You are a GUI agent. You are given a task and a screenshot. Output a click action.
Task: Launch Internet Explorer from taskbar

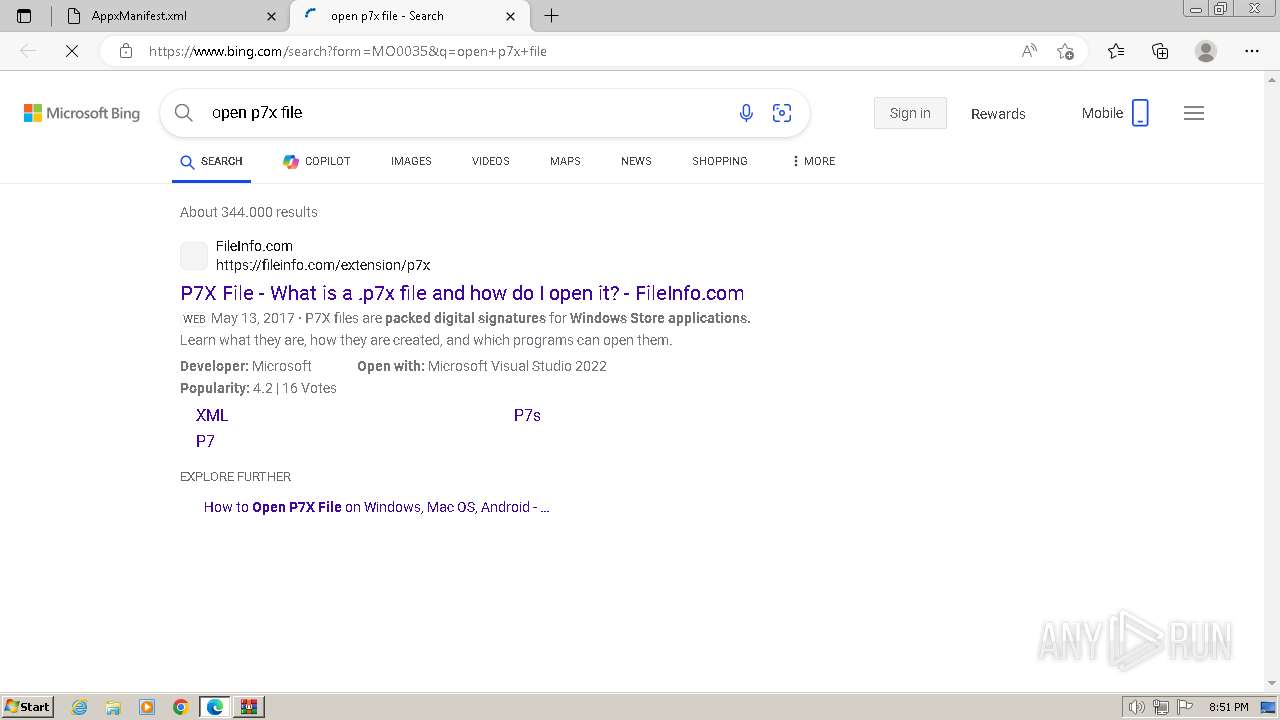[x=80, y=707]
